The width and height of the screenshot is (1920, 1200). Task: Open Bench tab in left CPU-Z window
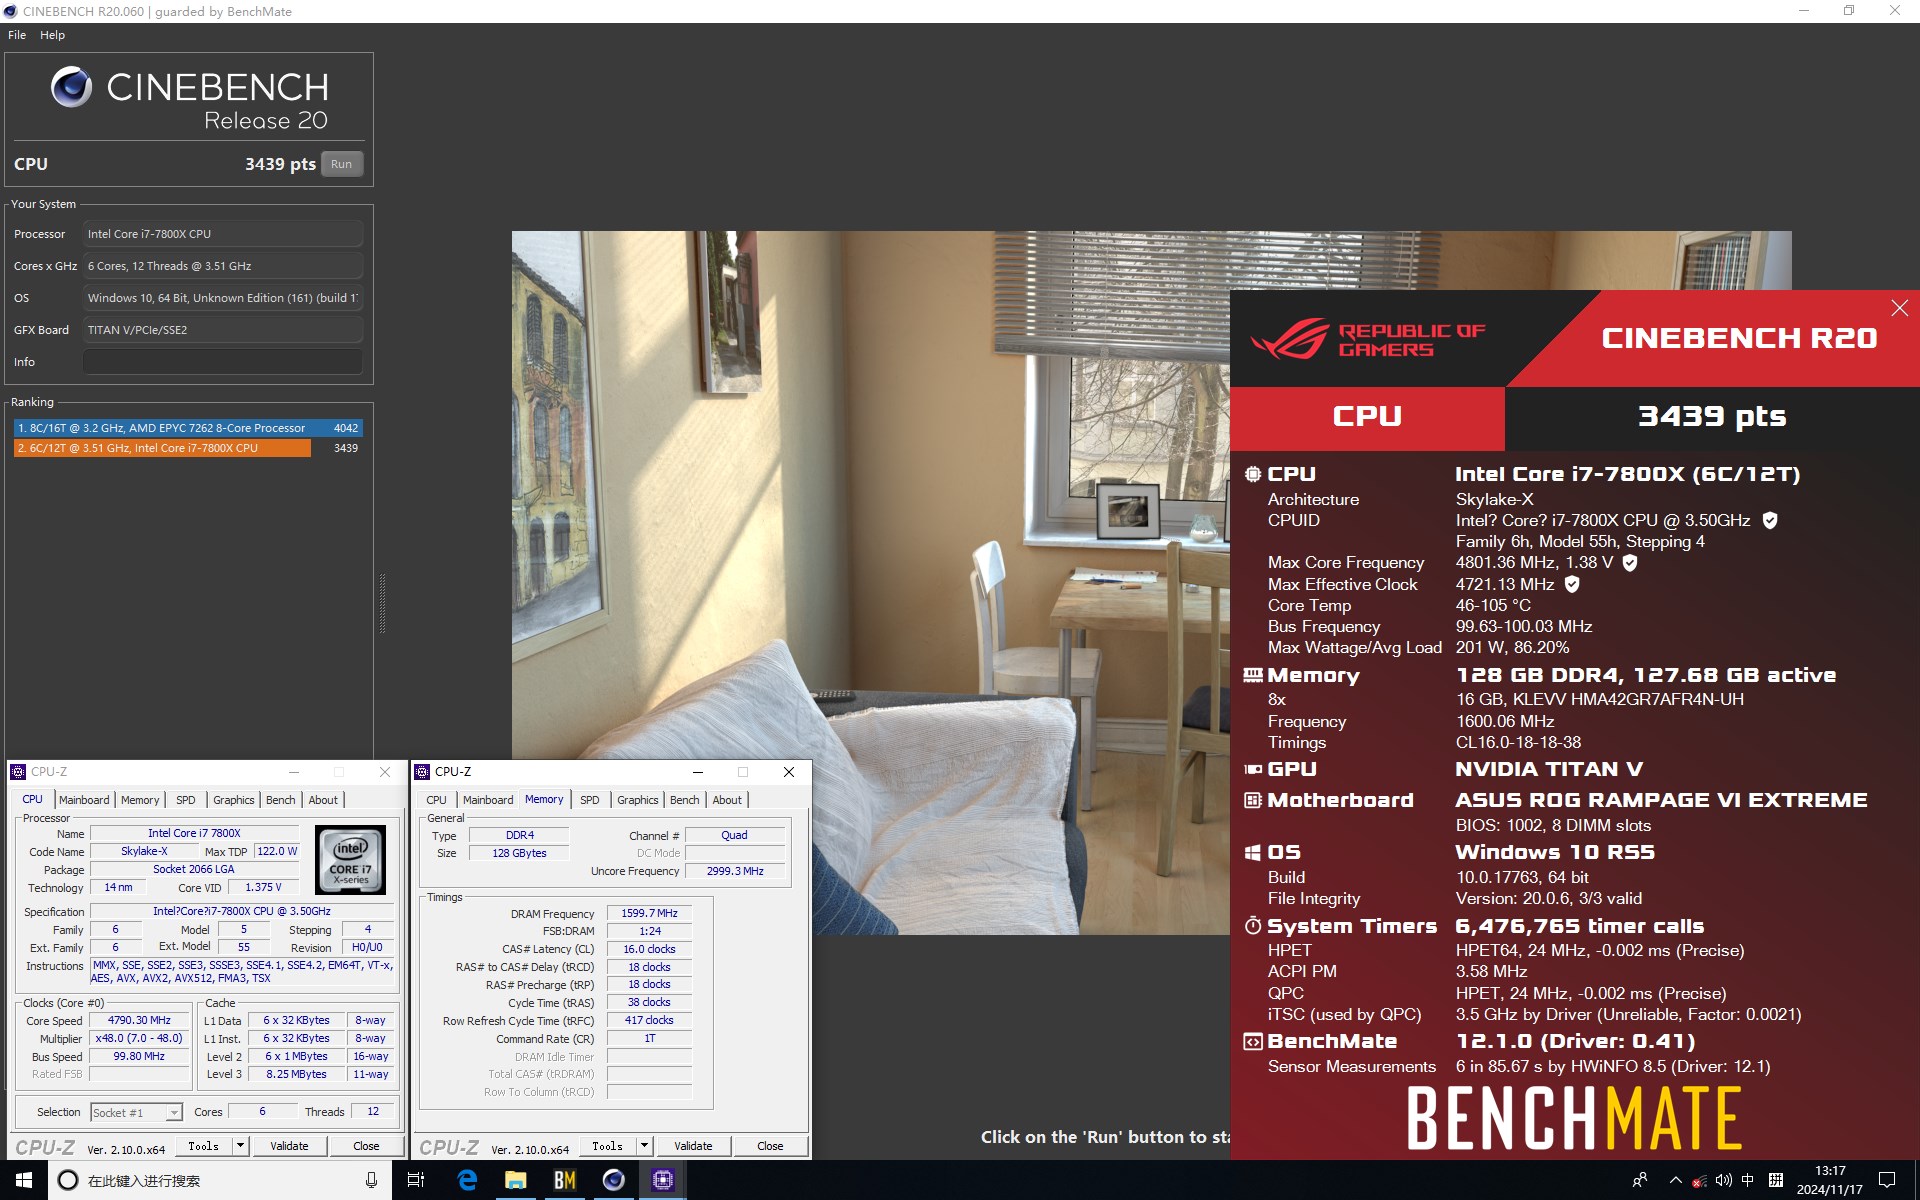pos(281,800)
